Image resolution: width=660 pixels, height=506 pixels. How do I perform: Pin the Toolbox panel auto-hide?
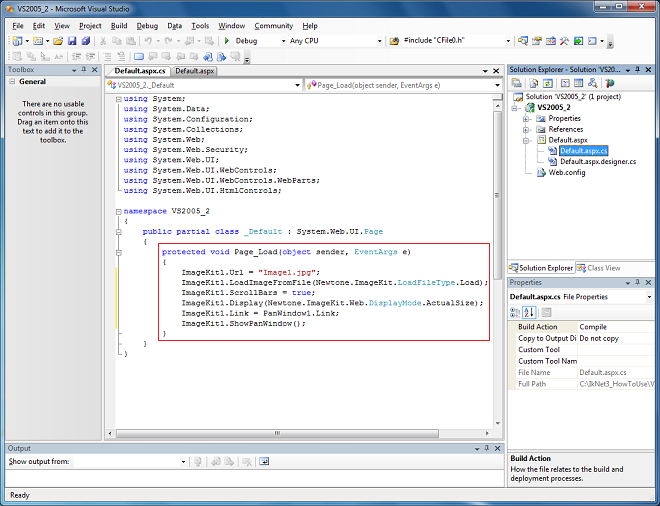pos(84,70)
